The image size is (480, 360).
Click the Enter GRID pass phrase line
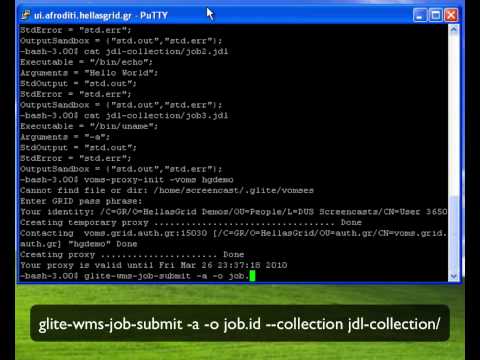(x=81, y=201)
